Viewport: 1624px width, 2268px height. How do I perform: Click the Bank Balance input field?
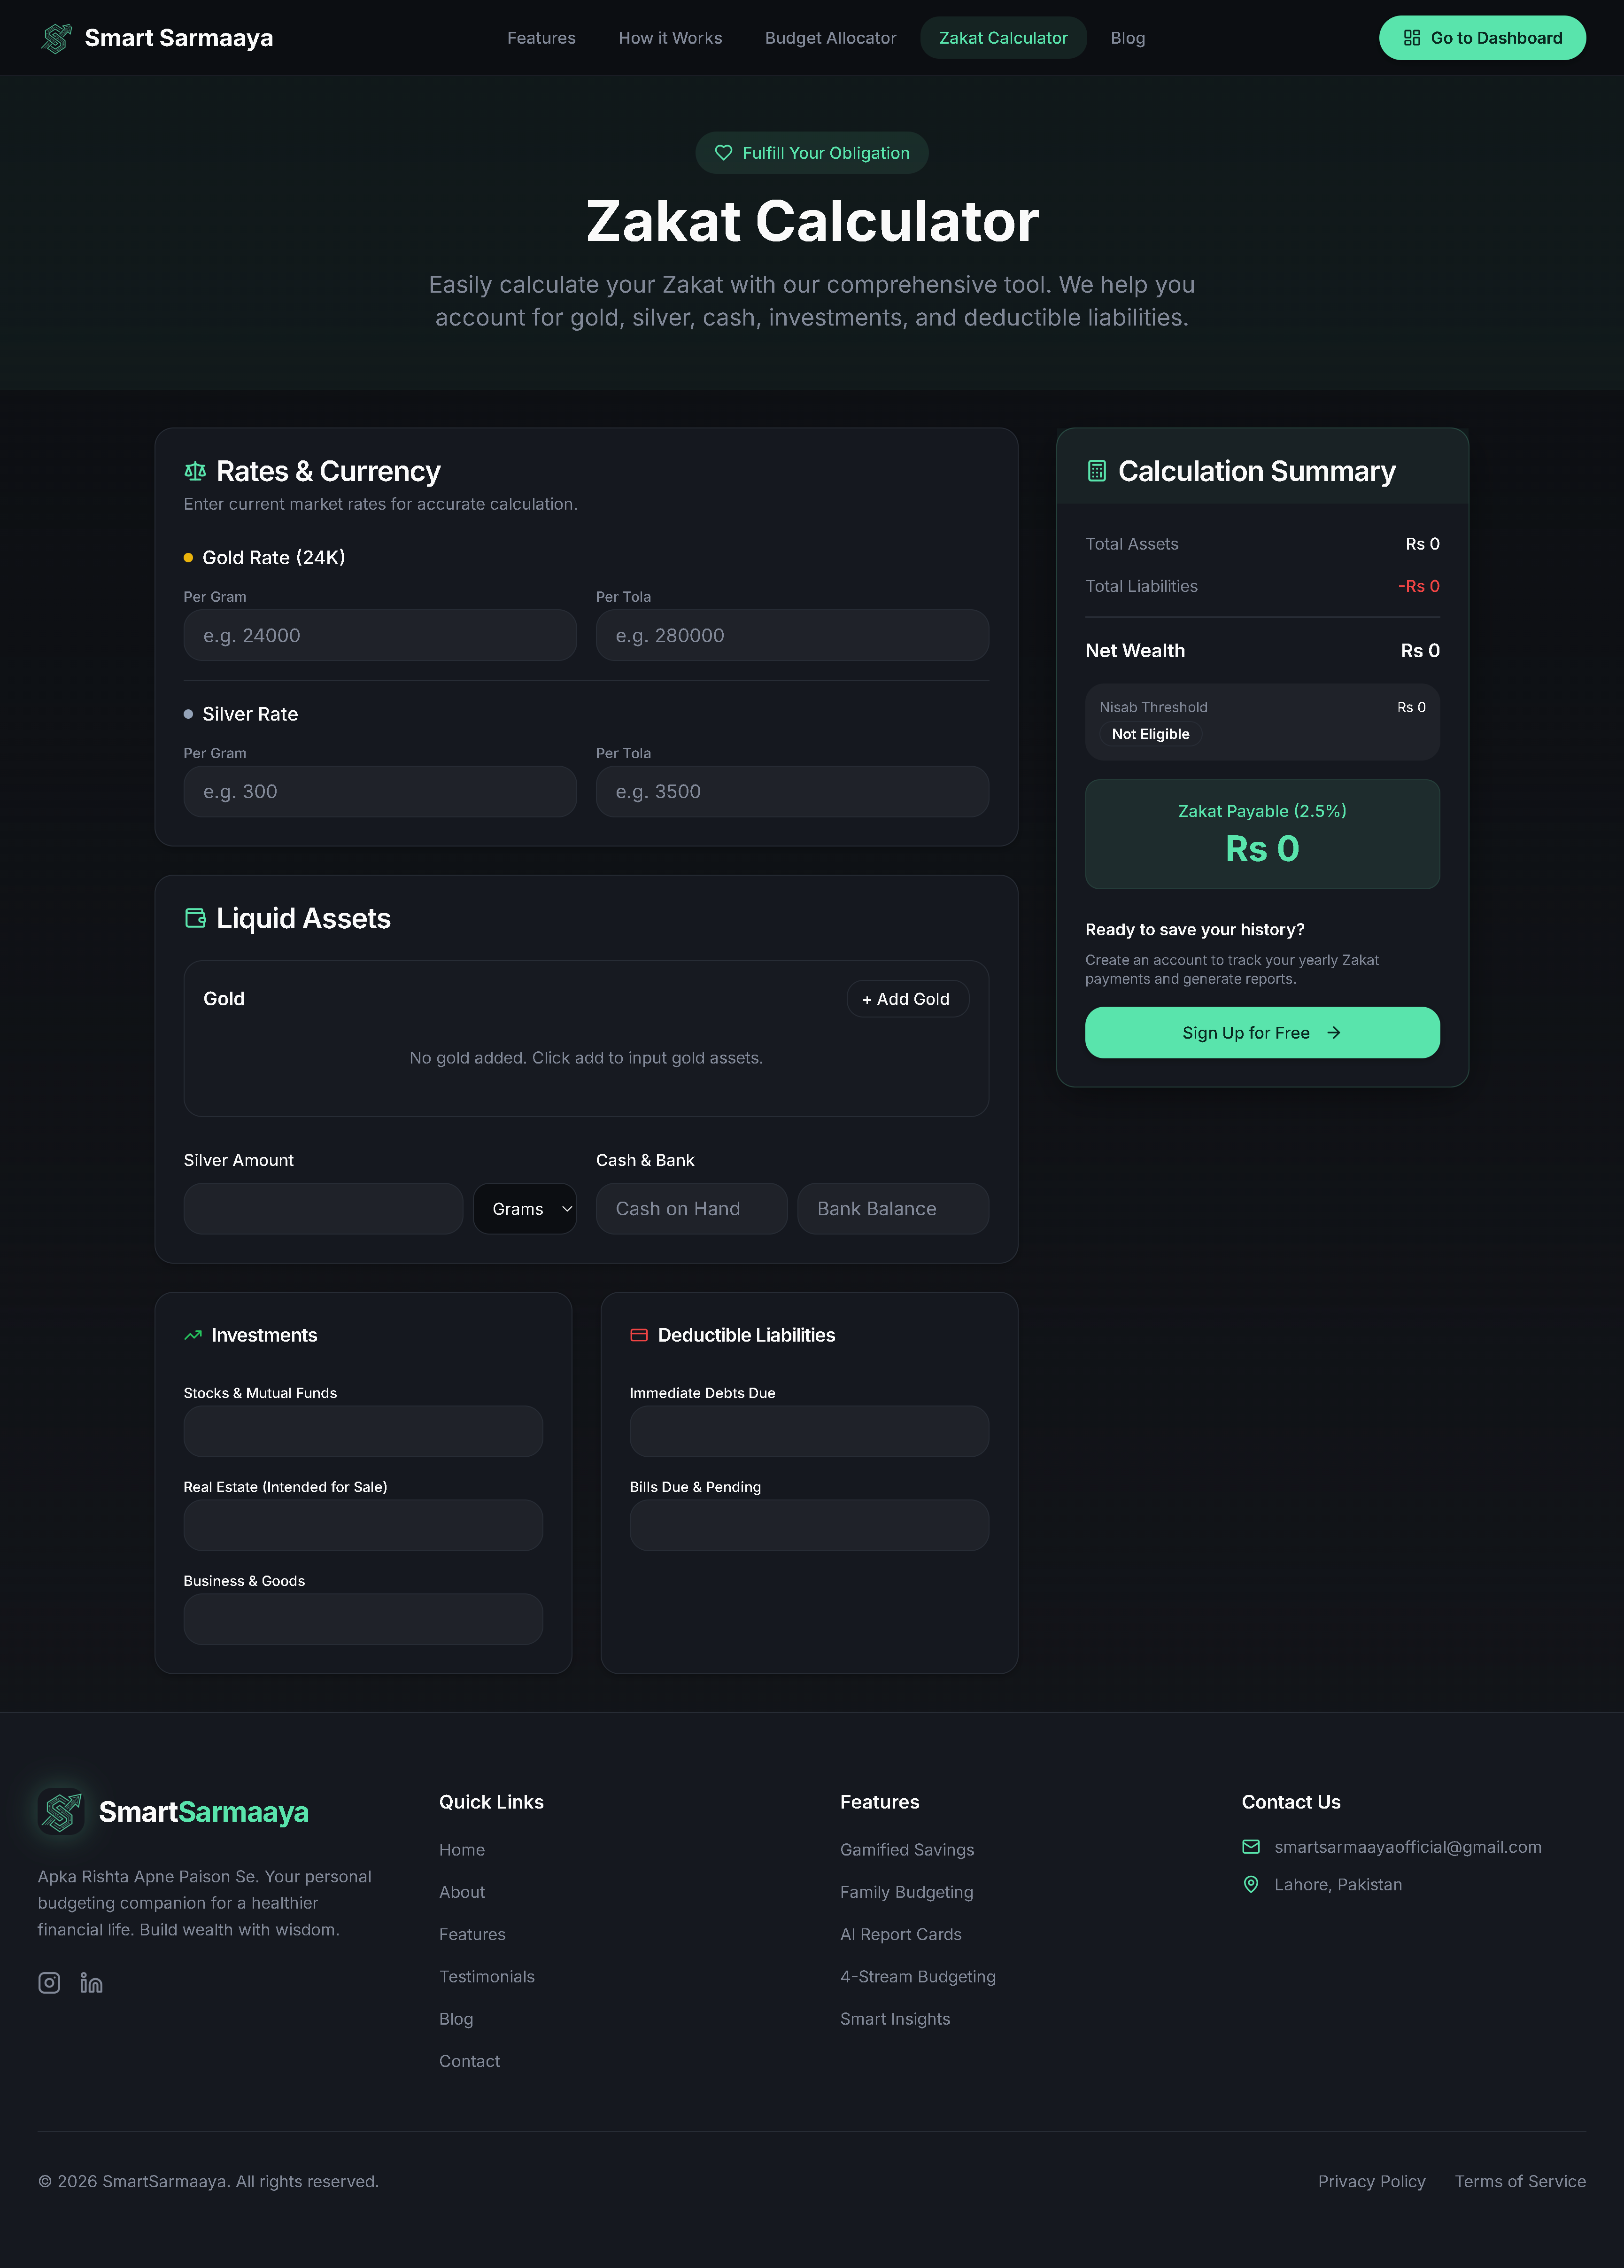point(893,1209)
